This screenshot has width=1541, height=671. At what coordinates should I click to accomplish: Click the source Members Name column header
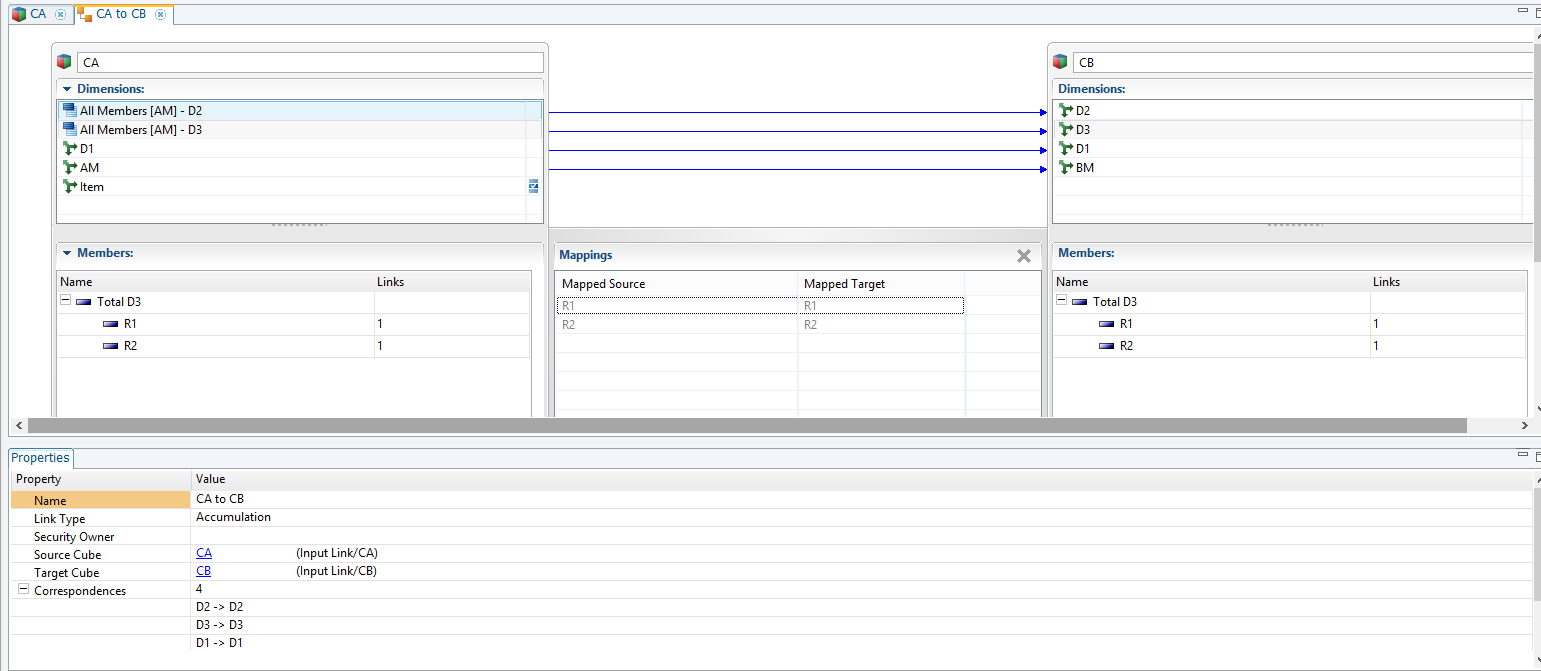(x=215, y=282)
